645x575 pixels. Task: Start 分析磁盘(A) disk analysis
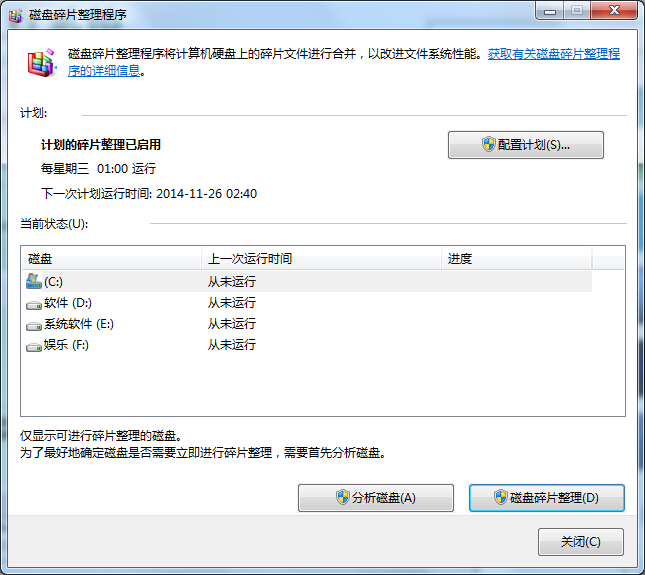point(376,498)
